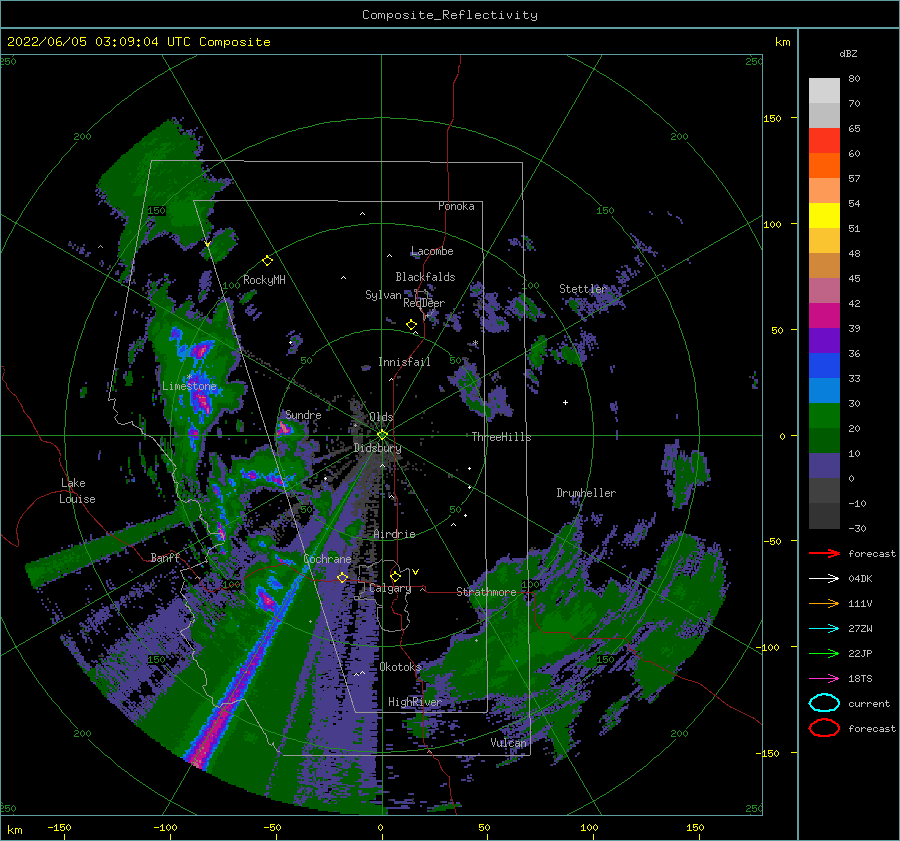
Task: Click the Limestone label
Action: click(x=189, y=386)
